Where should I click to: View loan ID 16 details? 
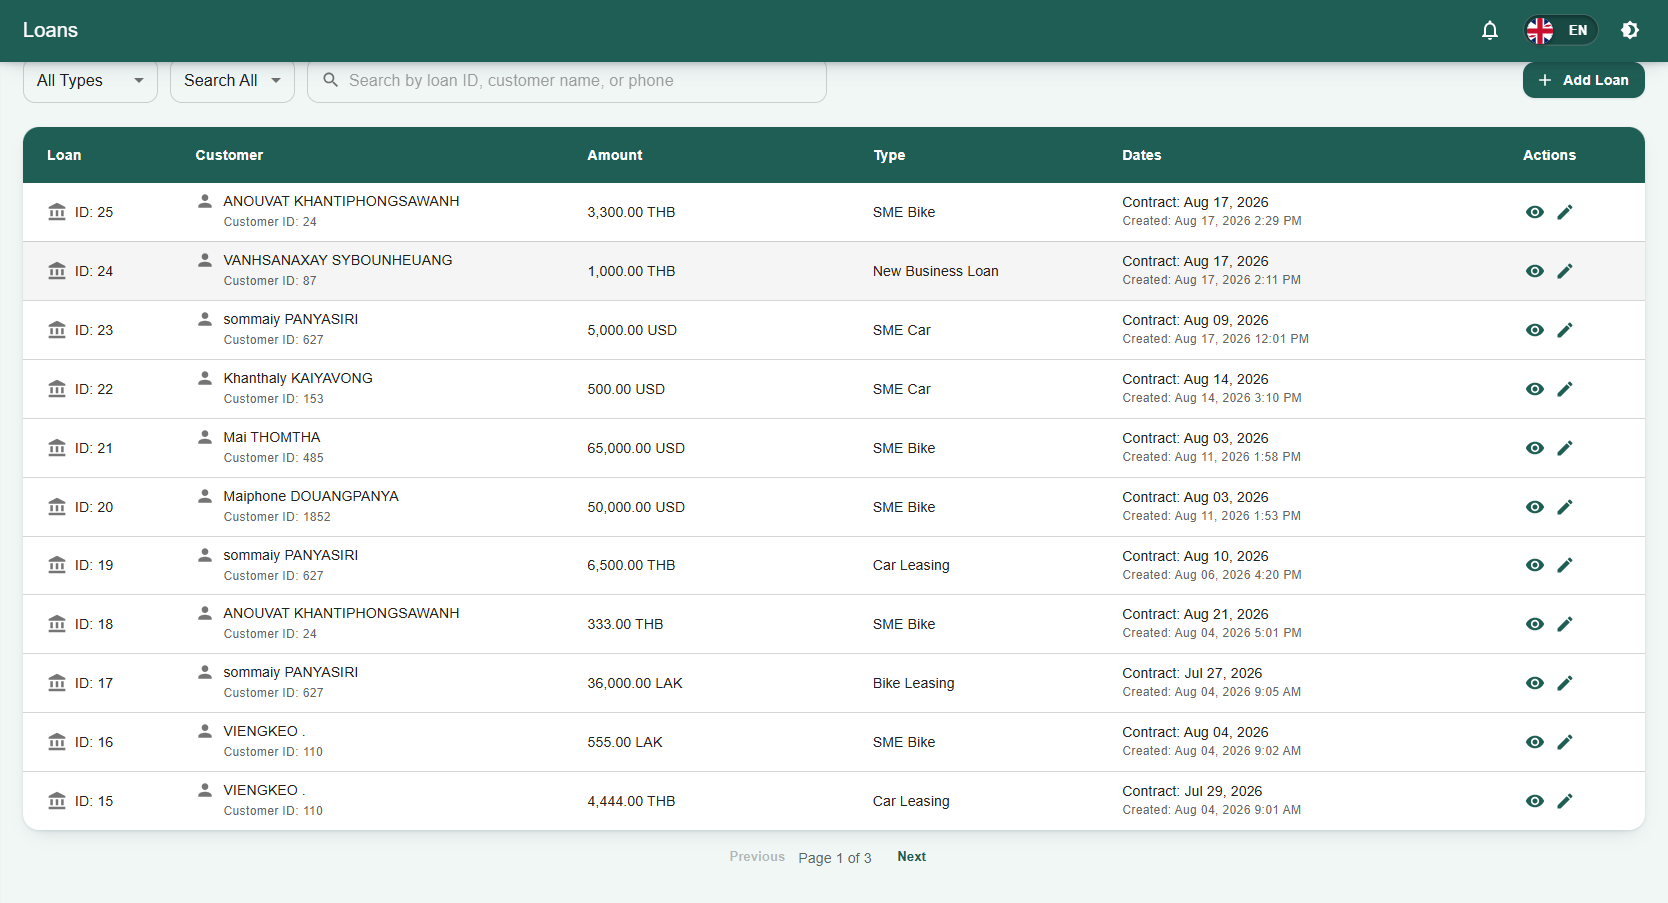click(1535, 742)
